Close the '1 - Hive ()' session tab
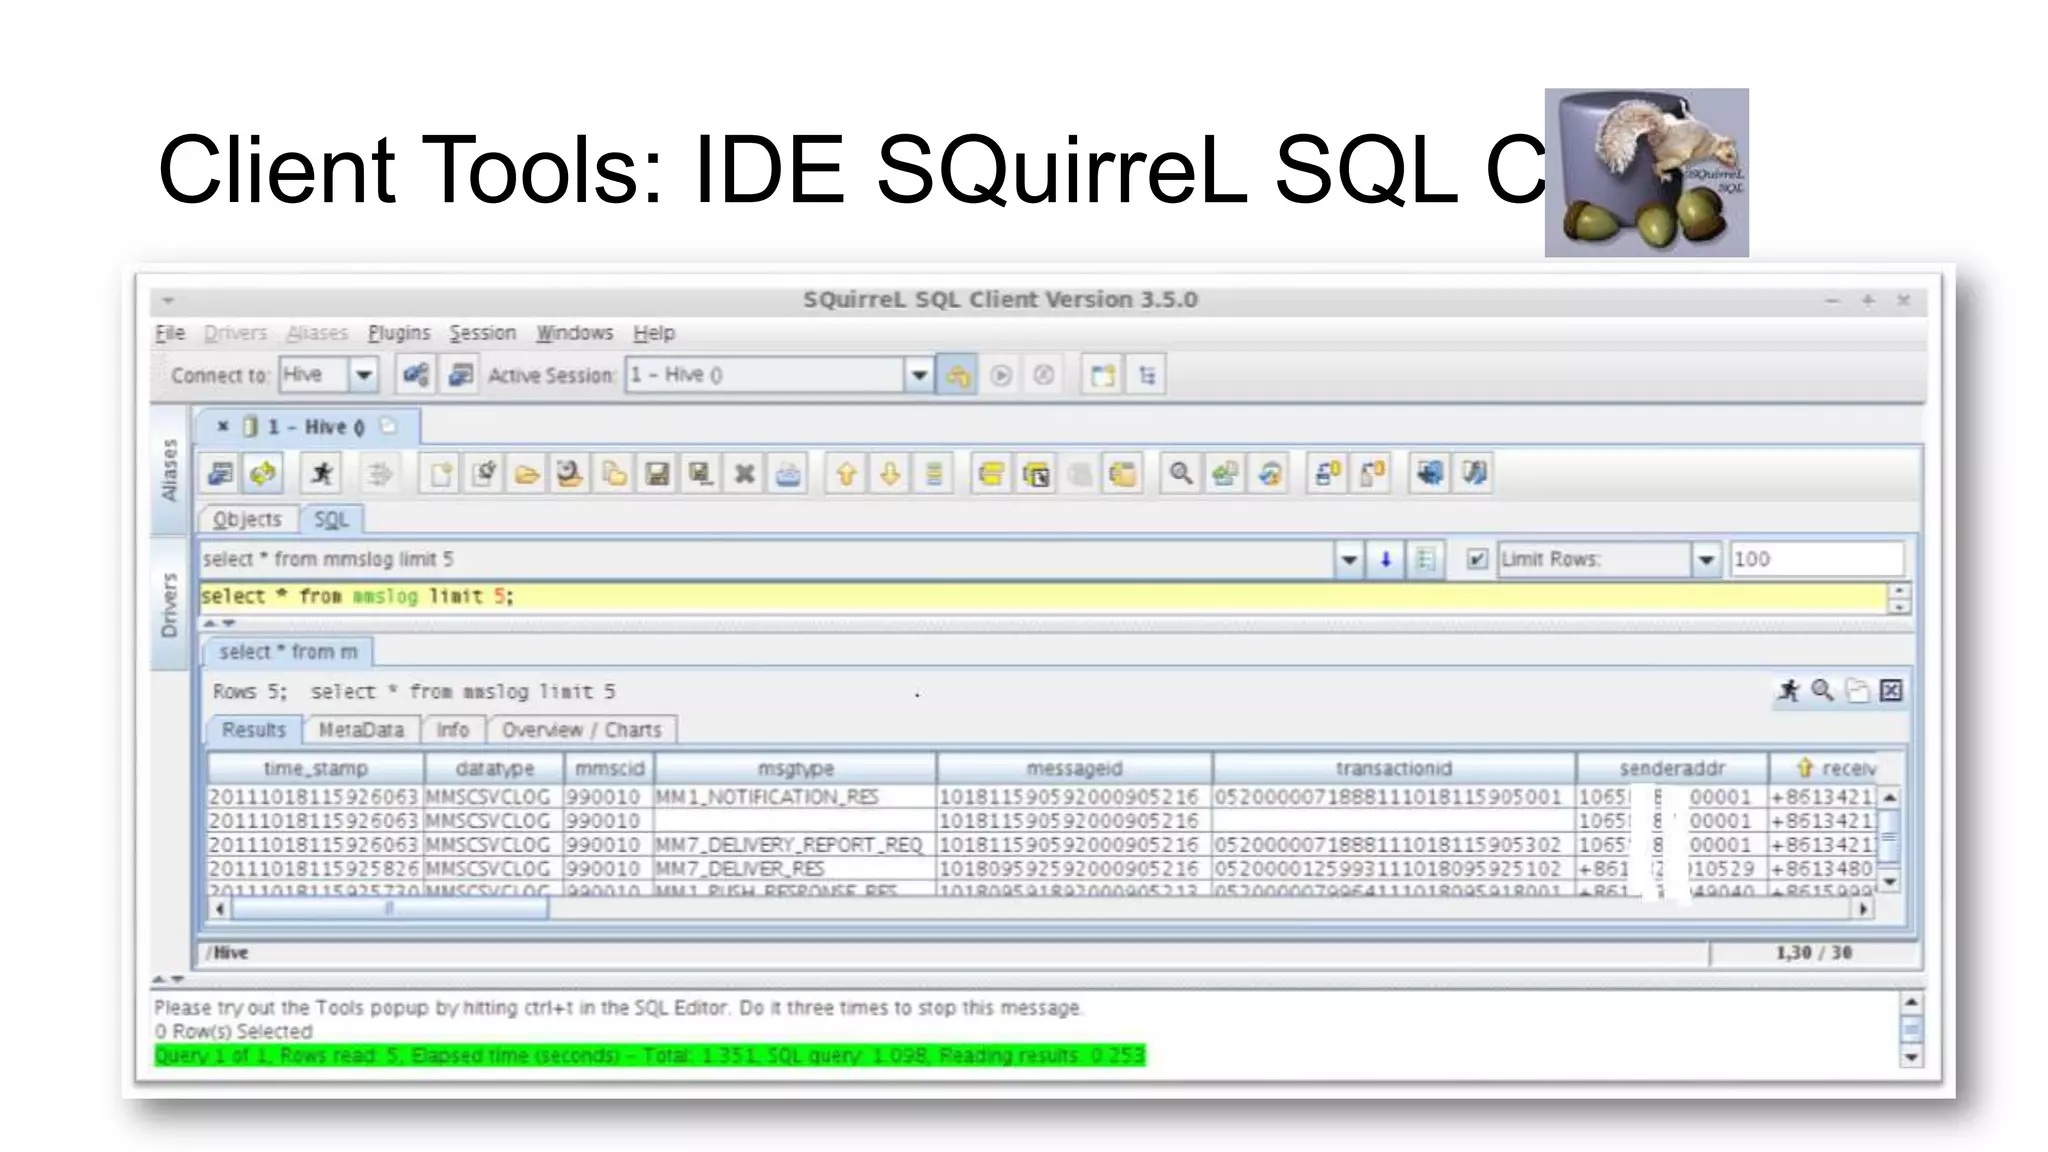2048x1152 pixels. coord(223,426)
